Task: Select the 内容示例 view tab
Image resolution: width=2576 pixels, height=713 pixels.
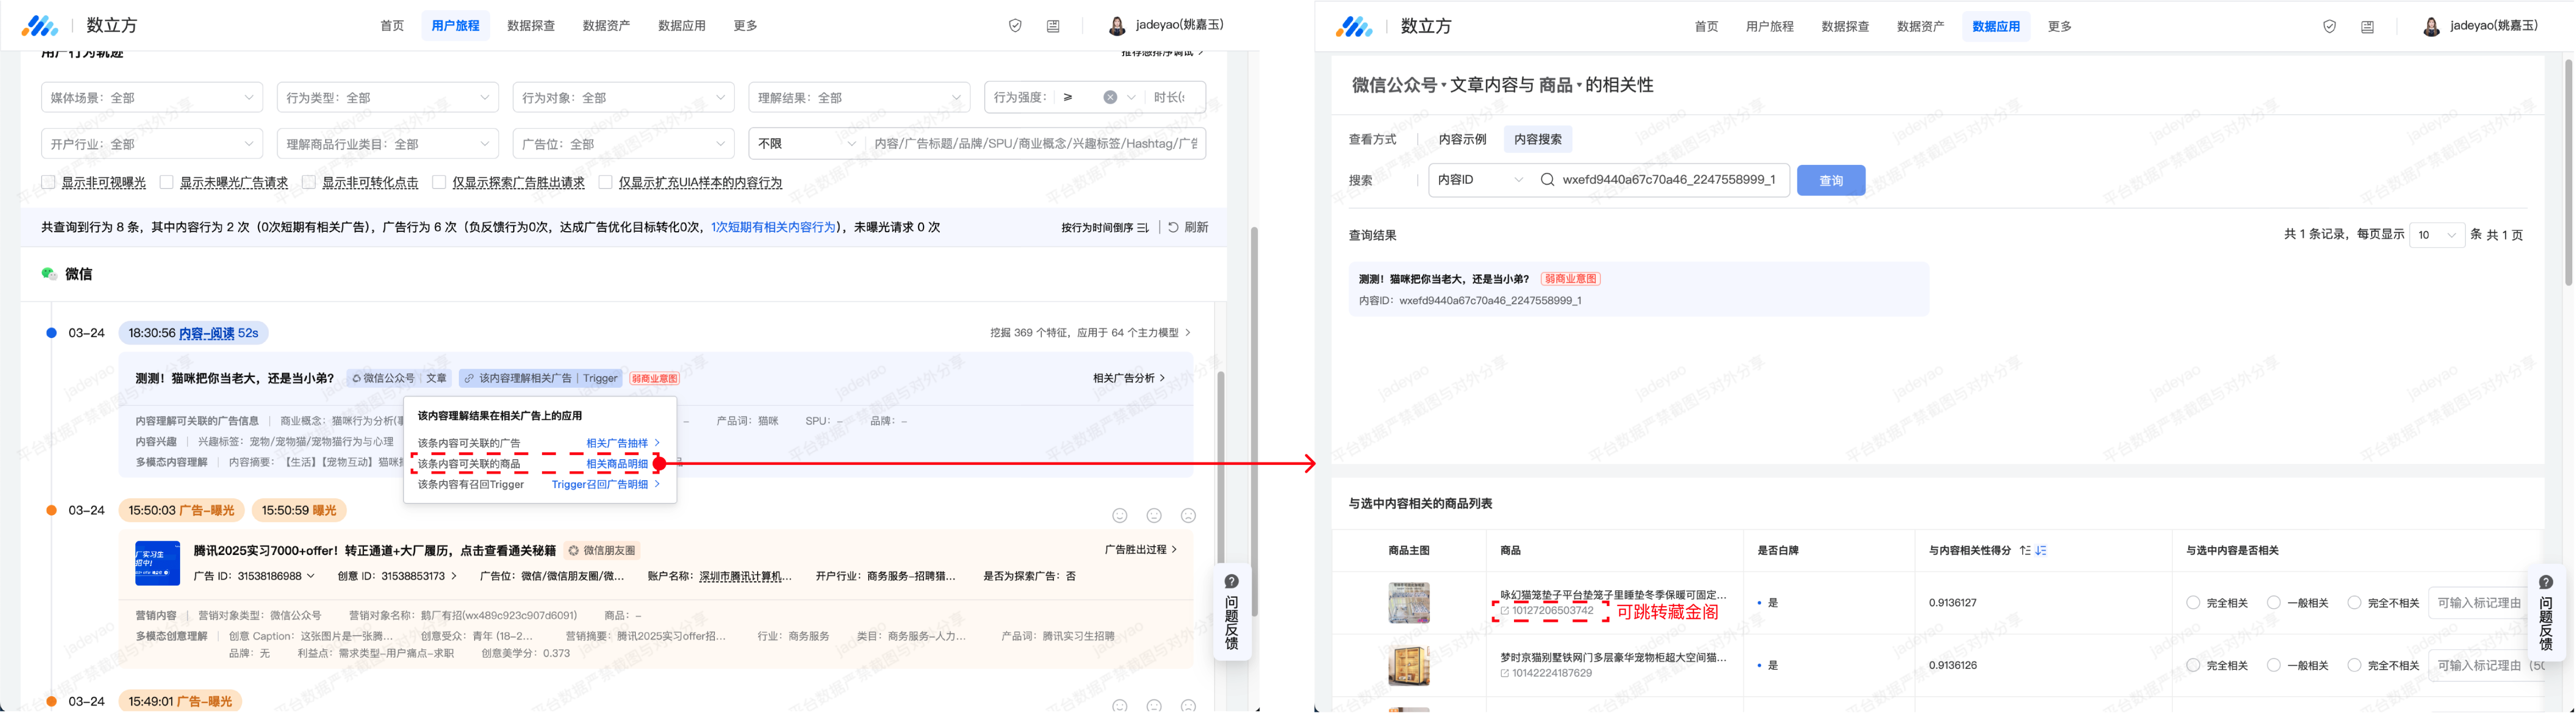Action: 1462,139
